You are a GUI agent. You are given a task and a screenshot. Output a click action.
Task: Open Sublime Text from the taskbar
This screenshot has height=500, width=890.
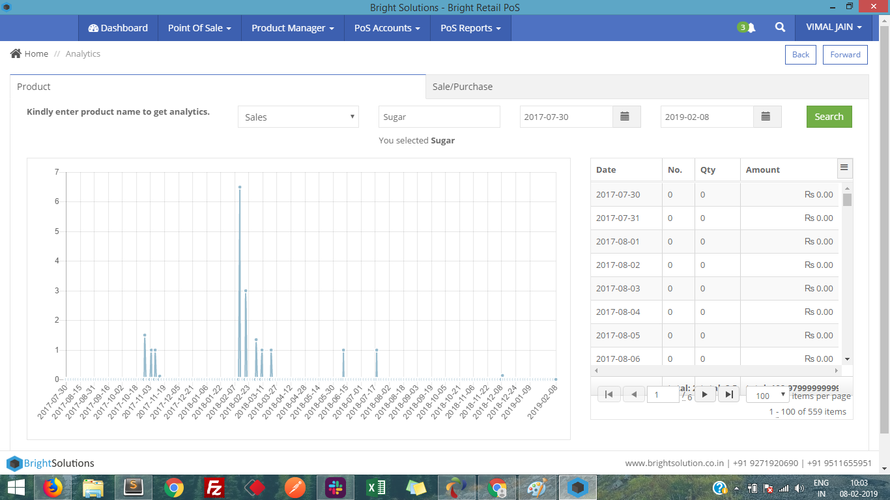(133, 488)
